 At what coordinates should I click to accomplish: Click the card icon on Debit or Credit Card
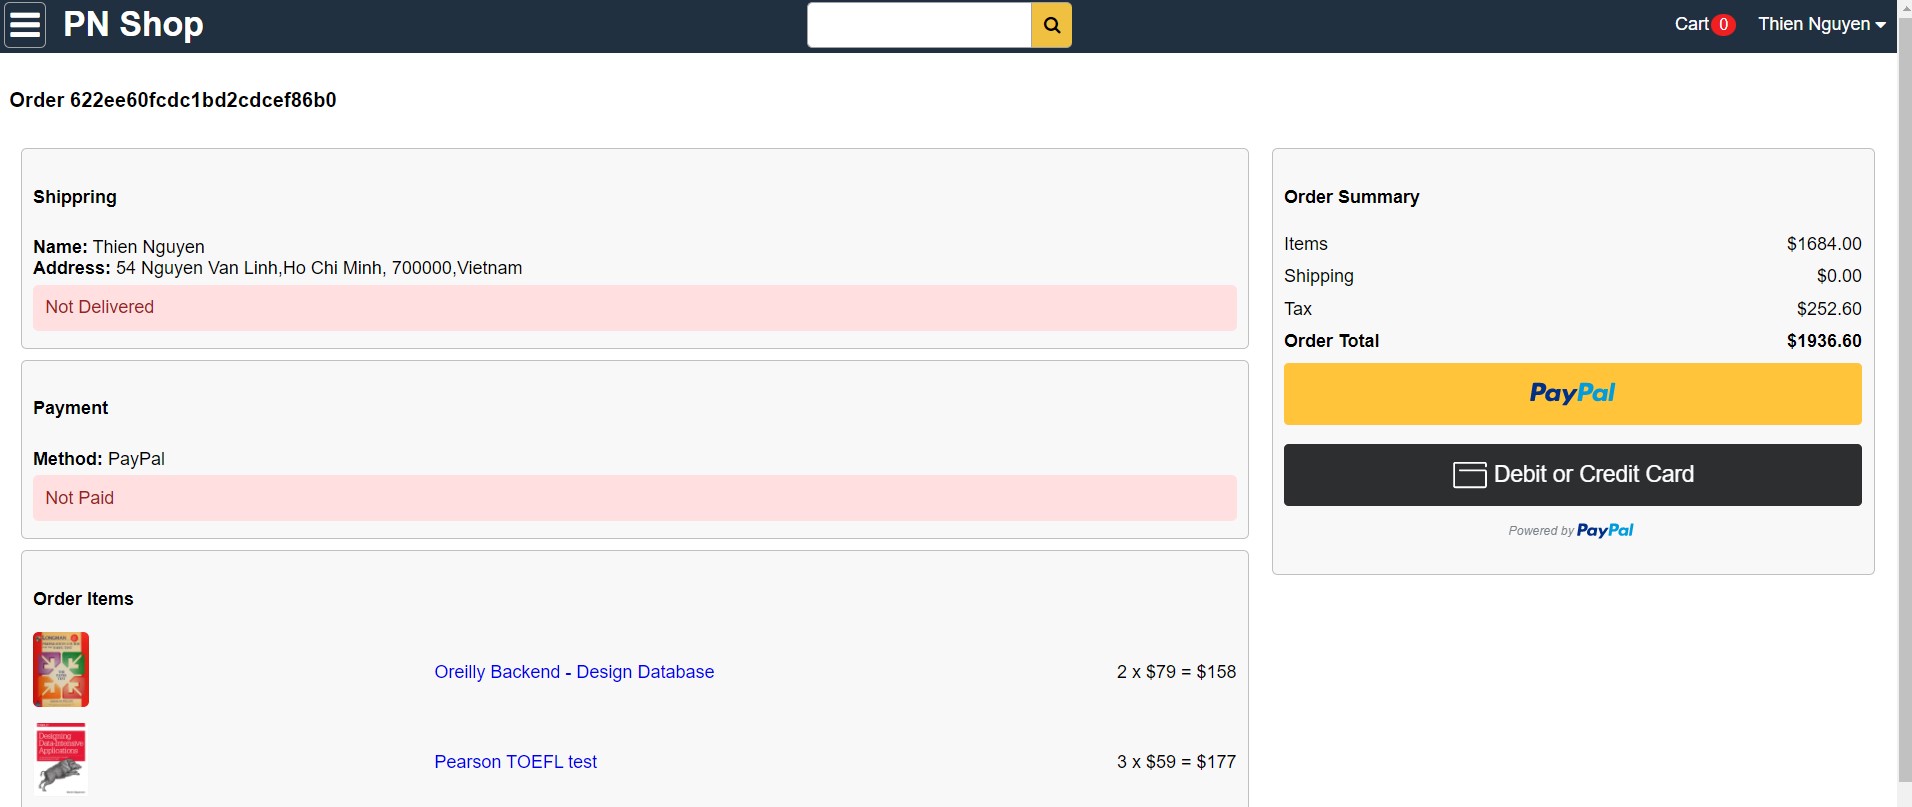click(x=1469, y=475)
